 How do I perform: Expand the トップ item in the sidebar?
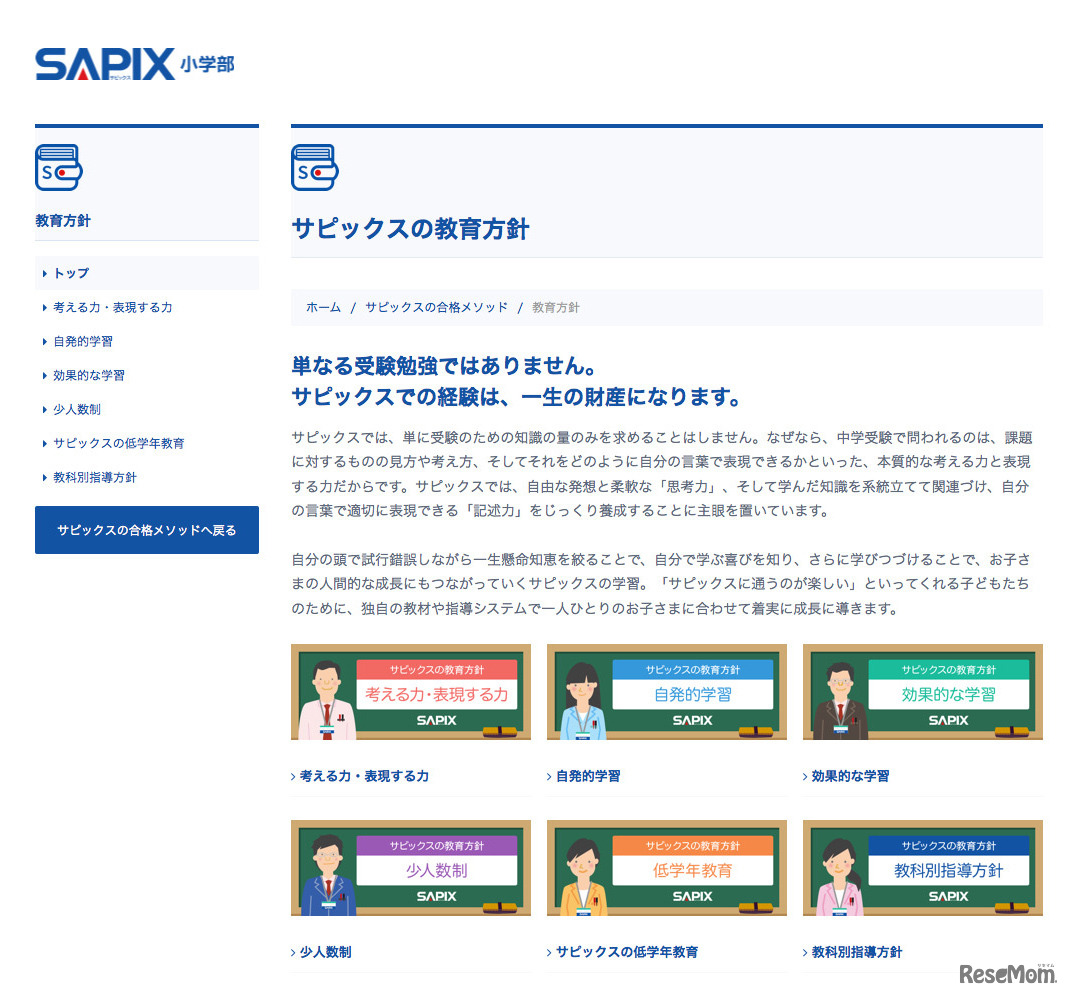73,273
